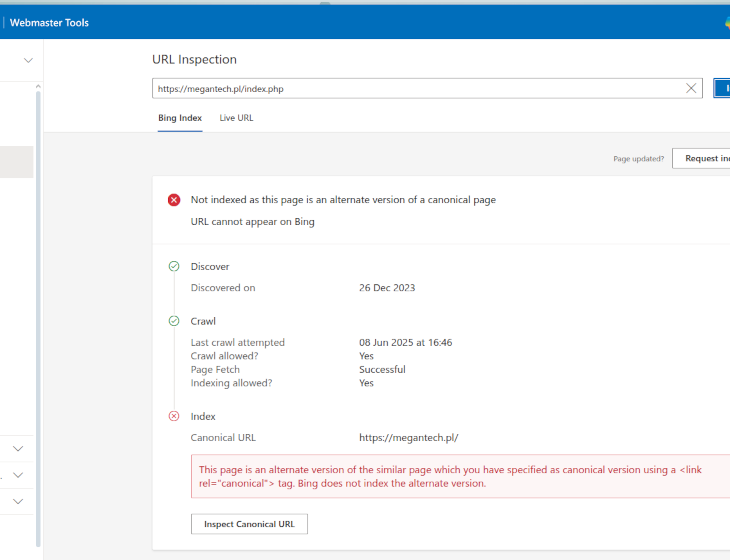Select the highlighted sidebar menu item
This screenshot has width=730, height=560.
point(17,162)
